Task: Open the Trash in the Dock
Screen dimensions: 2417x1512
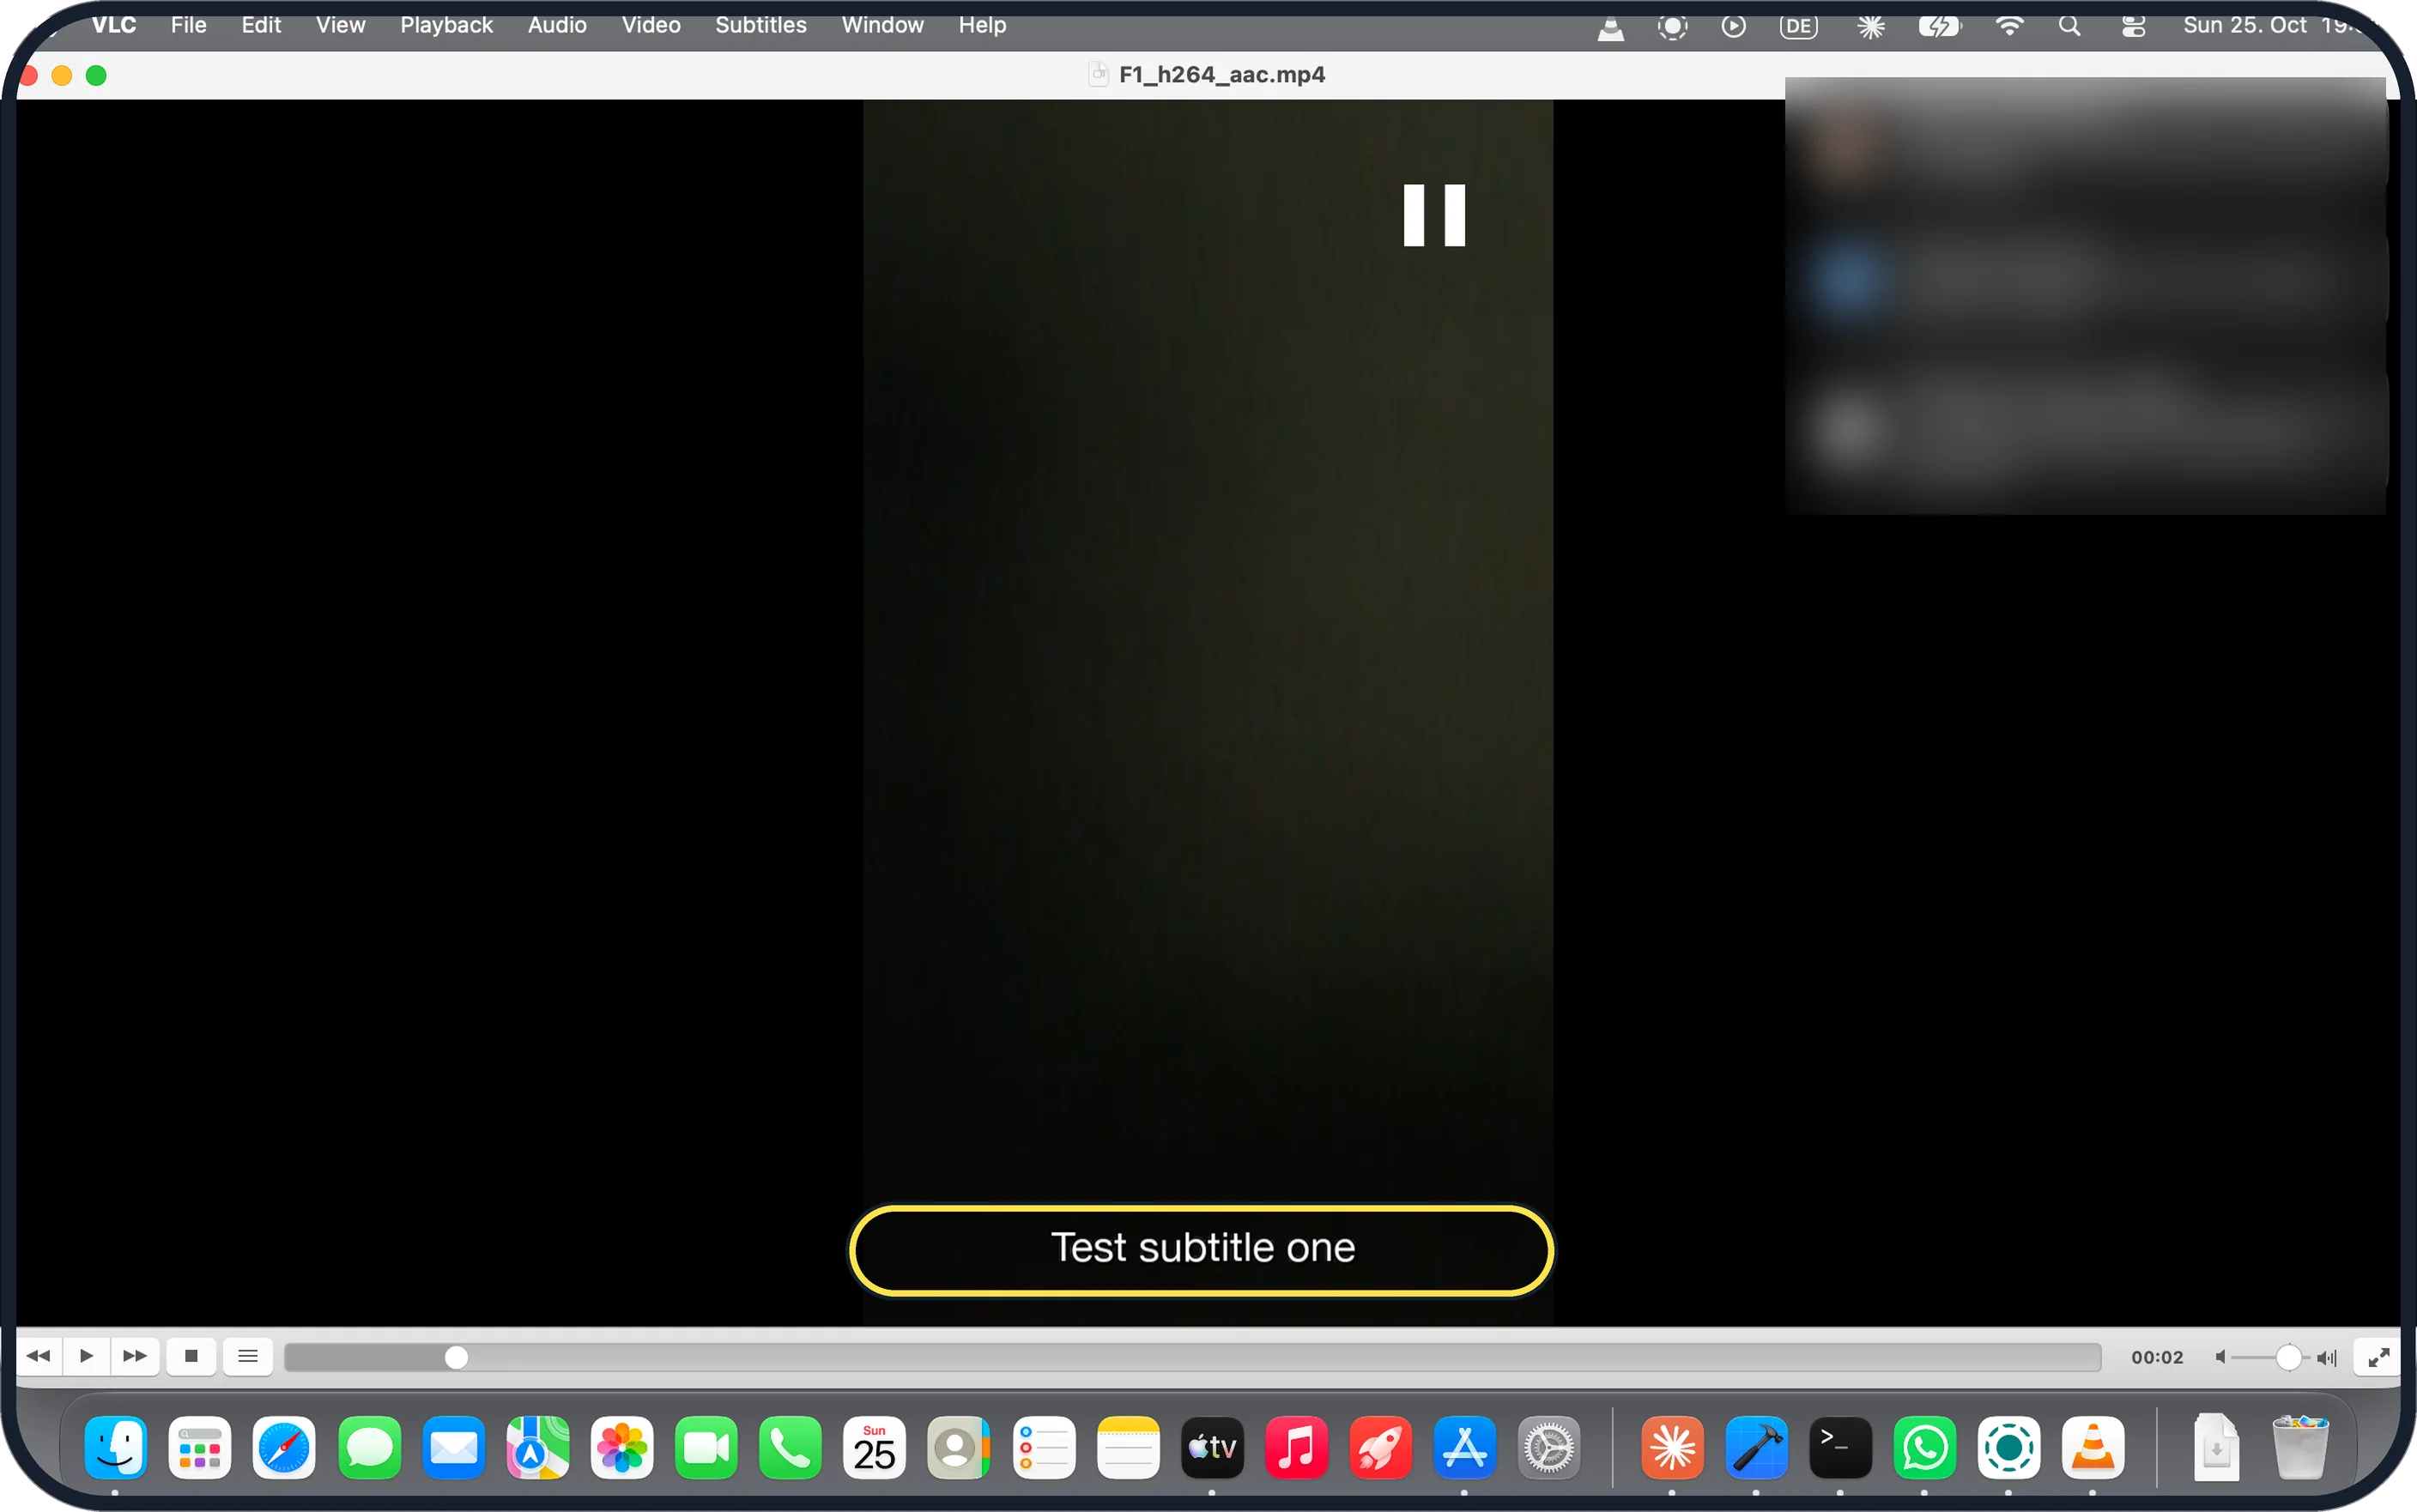Action: click(x=2300, y=1447)
